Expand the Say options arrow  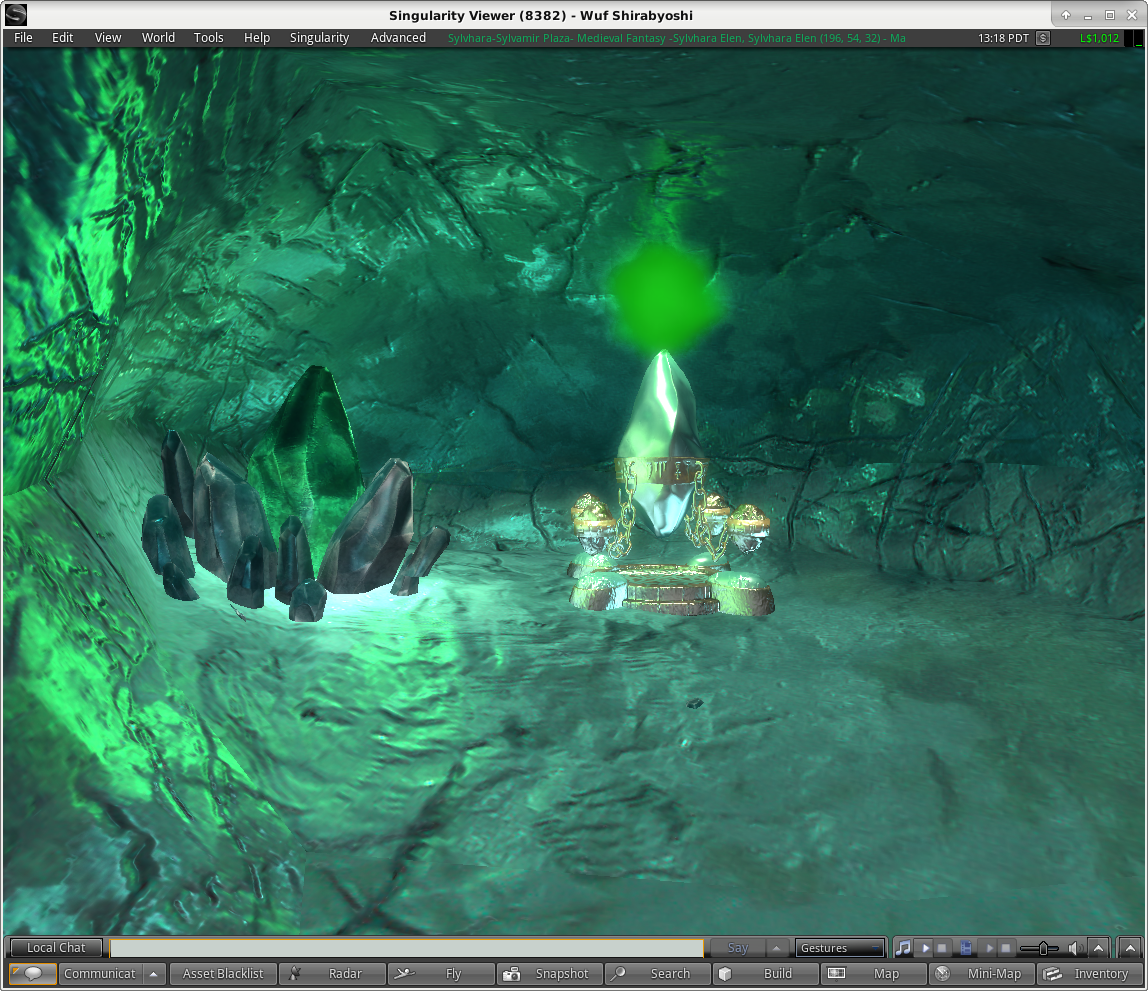click(776, 948)
